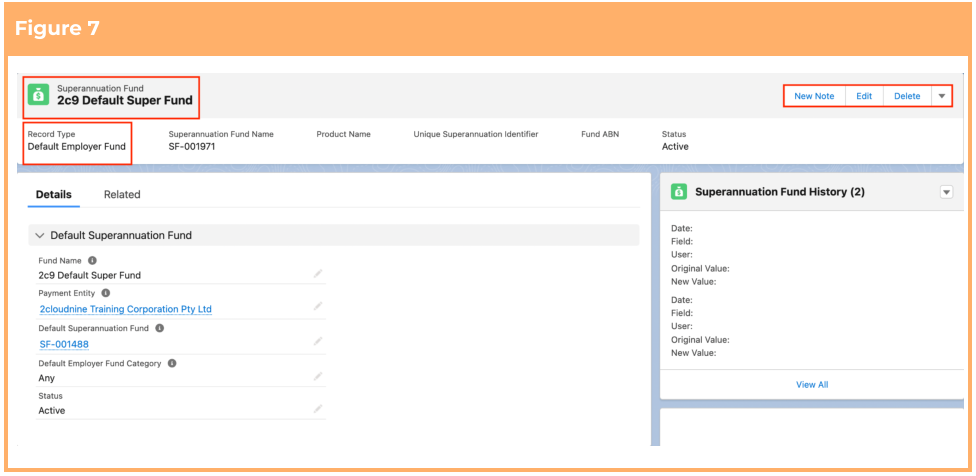
Task: Click the Delete button
Action: click(x=907, y=96)
